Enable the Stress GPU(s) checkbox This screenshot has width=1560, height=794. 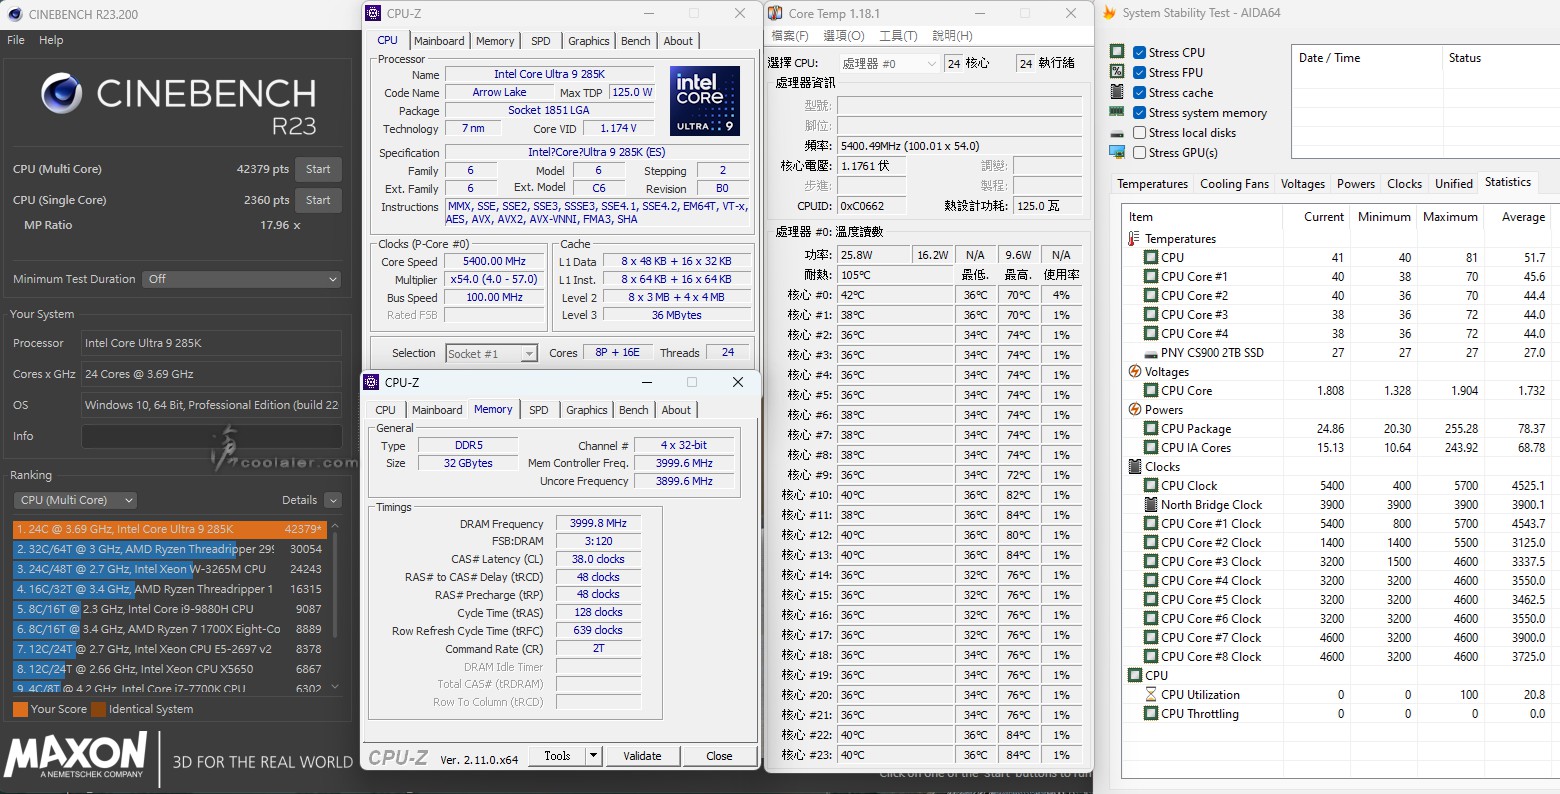click(x=1139, y=152)
